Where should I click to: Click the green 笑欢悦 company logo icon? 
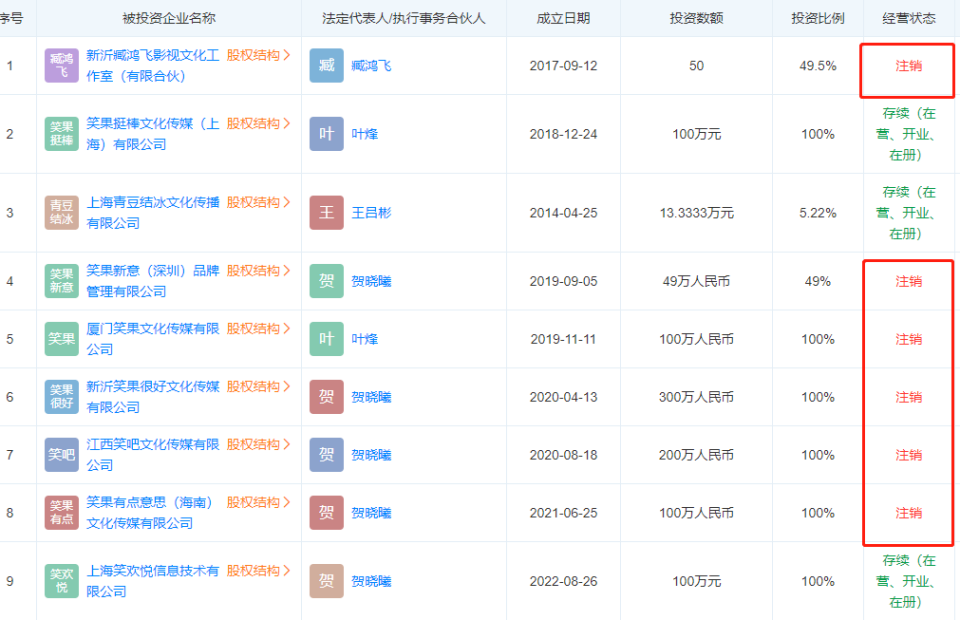(61, 581)
